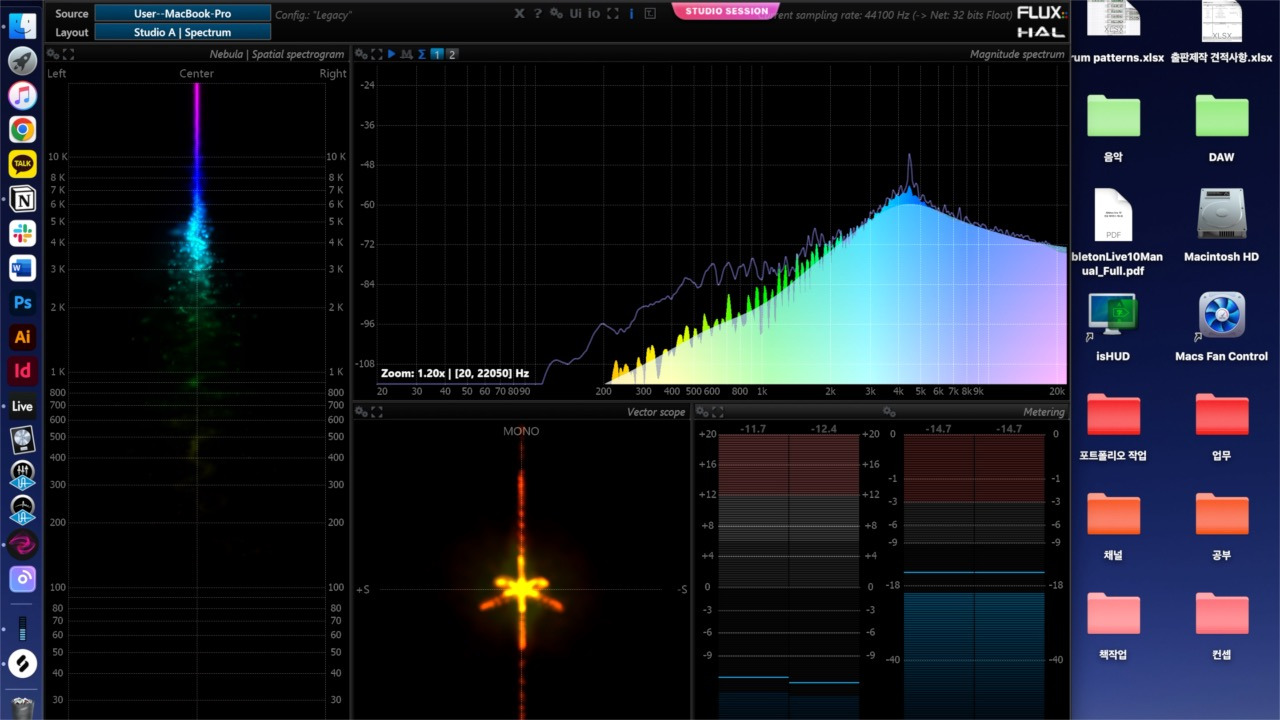The width and height of the screenshot is (1280, 720).
Task: Open Nebula spatial spectrogram panel settings gears
Action: tap(53, 54)
